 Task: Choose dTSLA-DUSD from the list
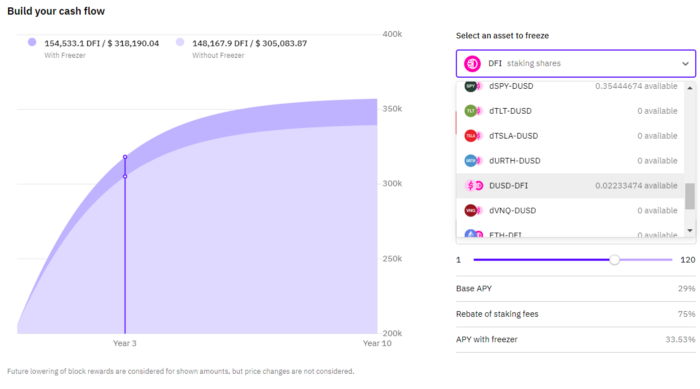[571, 136]
